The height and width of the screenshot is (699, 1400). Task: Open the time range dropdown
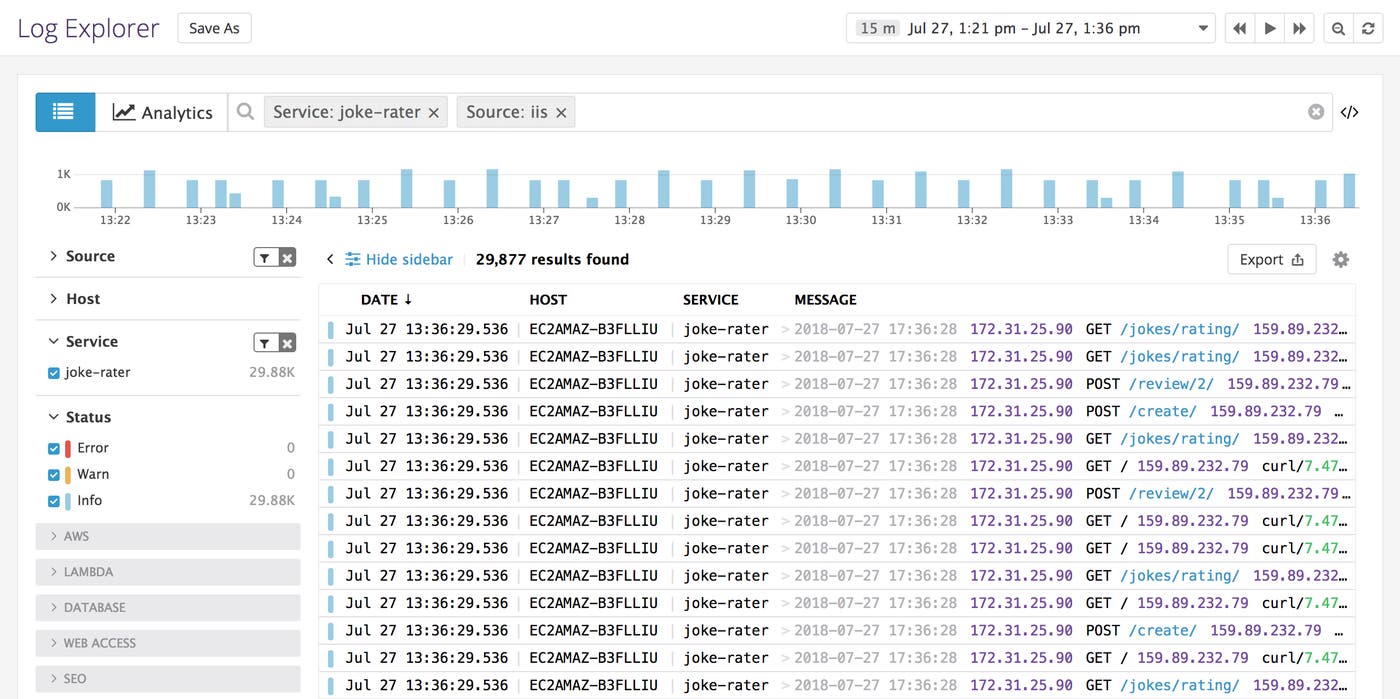point(1202,28)
